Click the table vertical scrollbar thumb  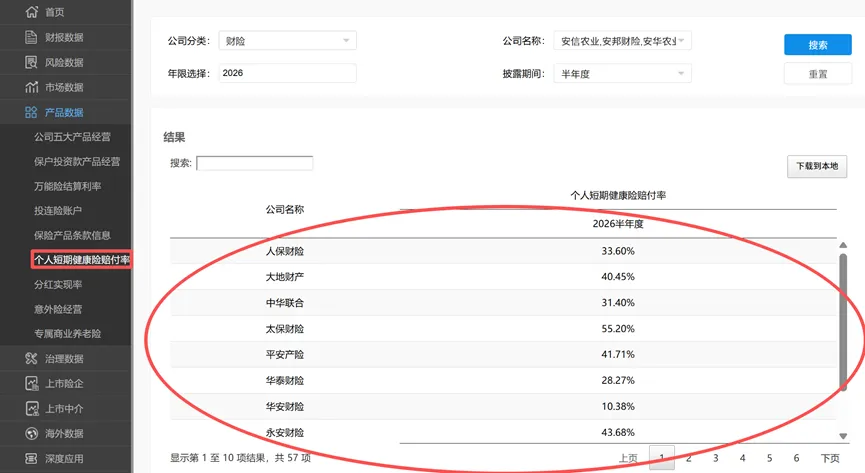[x=843, y=322]
